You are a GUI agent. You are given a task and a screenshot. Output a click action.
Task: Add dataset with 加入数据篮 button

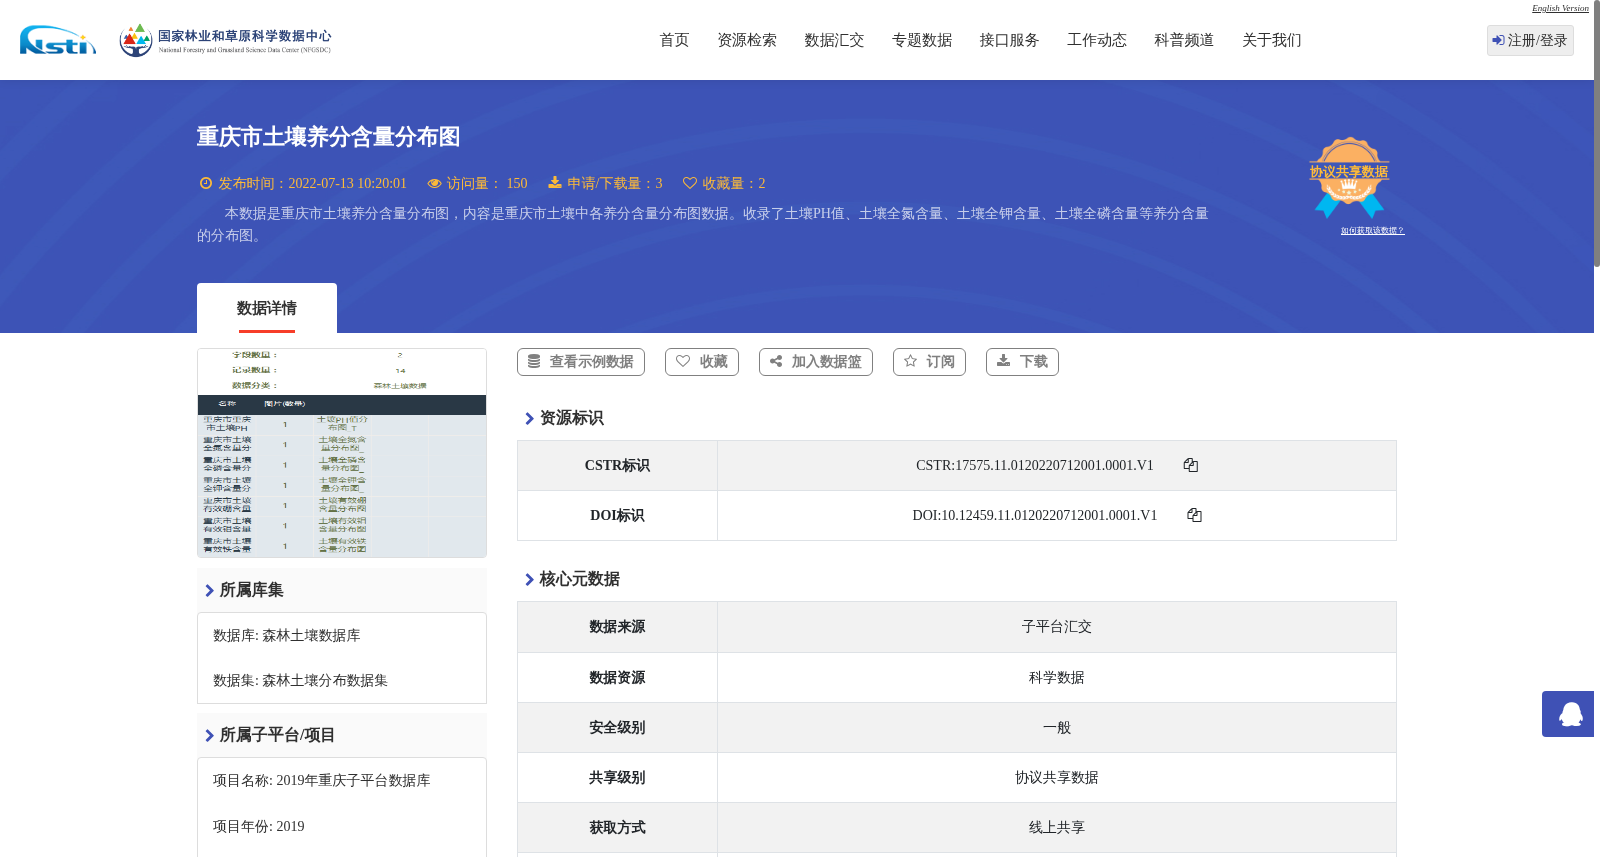click(816, 362)
